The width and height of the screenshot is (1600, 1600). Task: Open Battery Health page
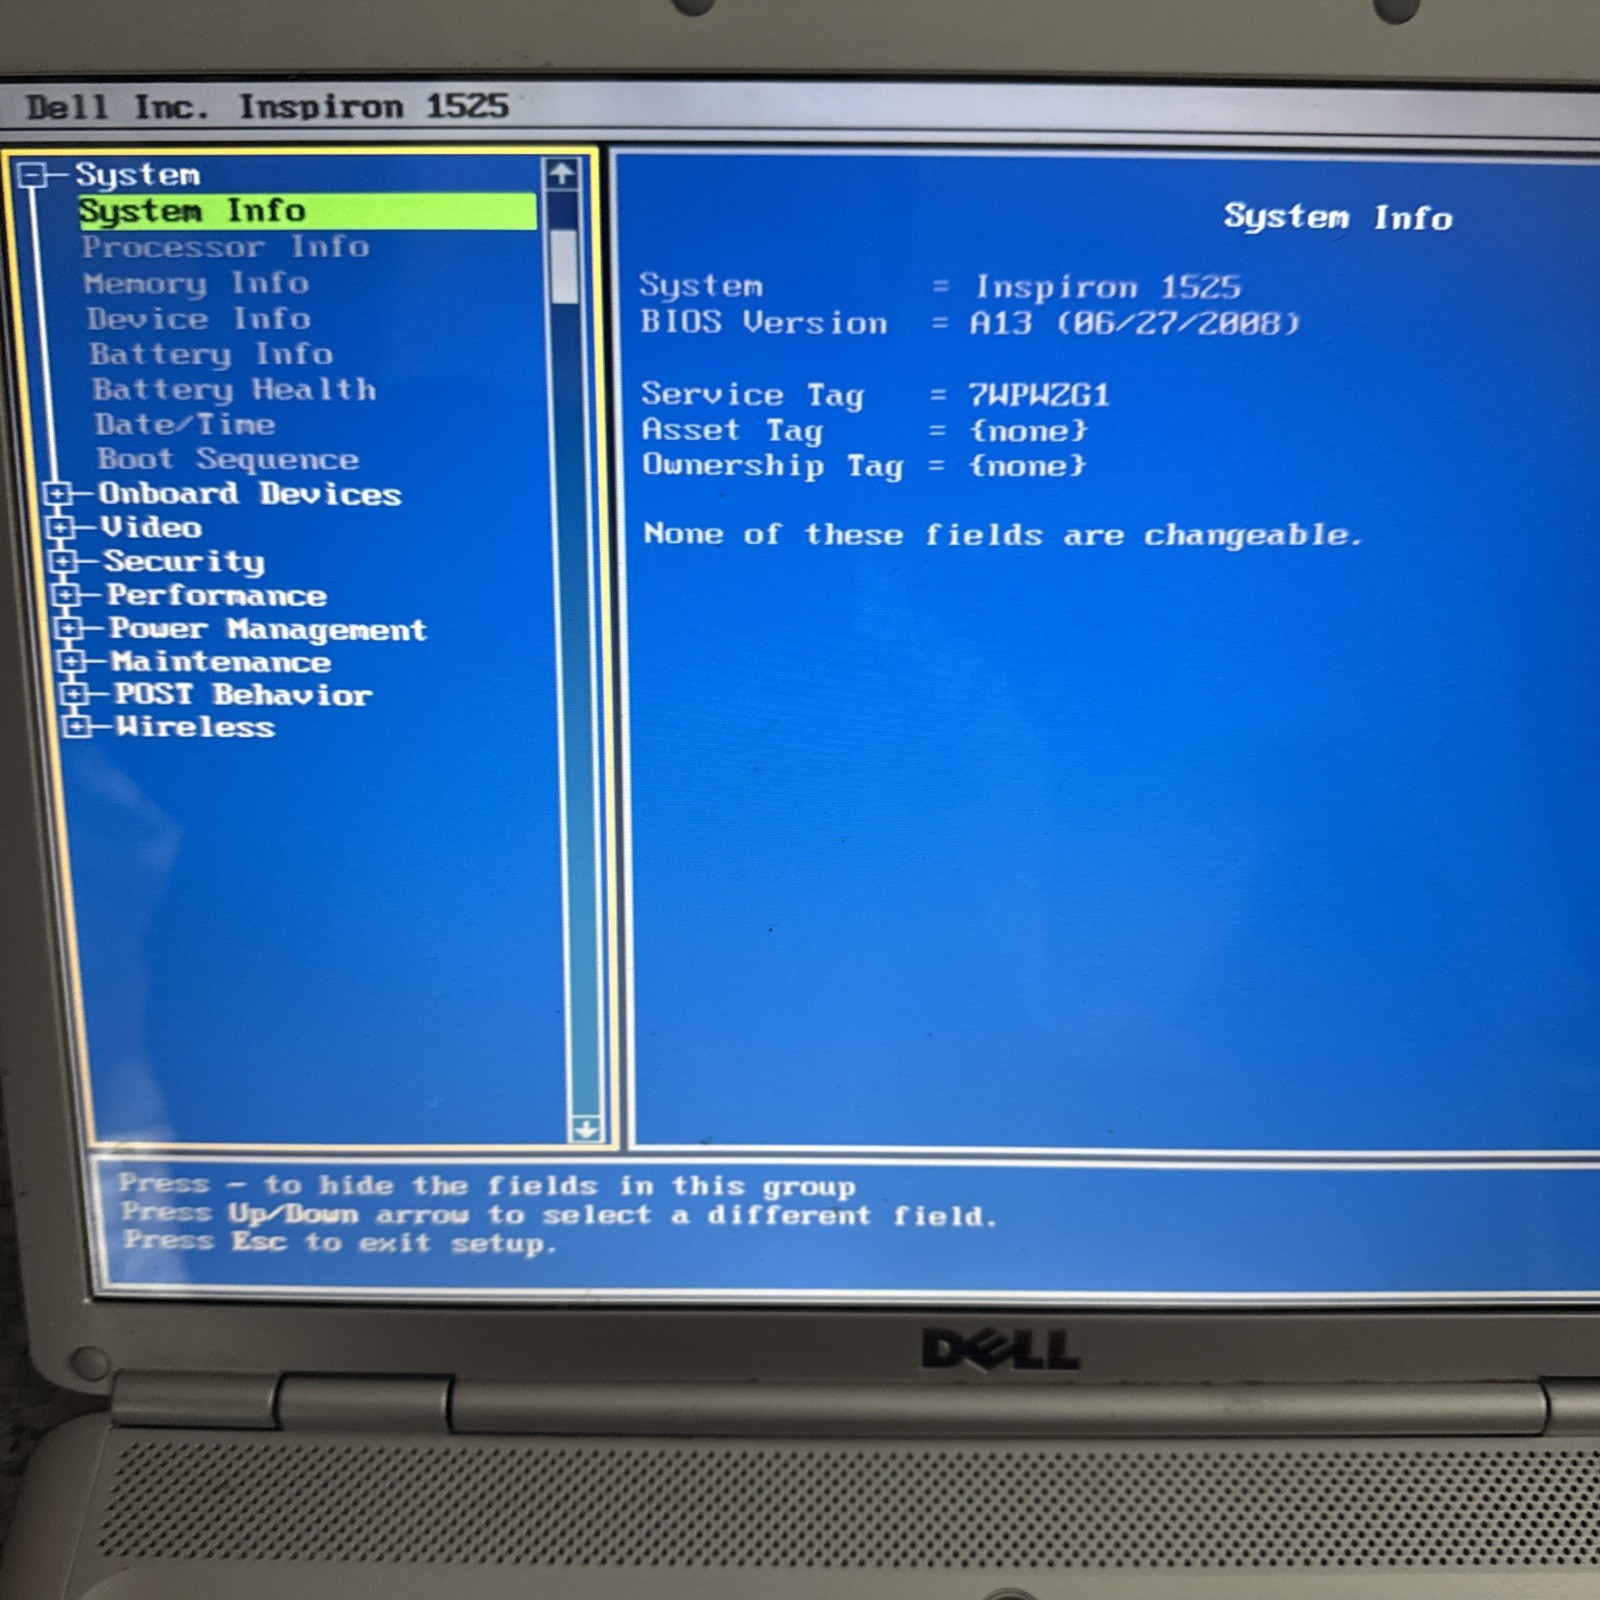click(x=234, y=389)
